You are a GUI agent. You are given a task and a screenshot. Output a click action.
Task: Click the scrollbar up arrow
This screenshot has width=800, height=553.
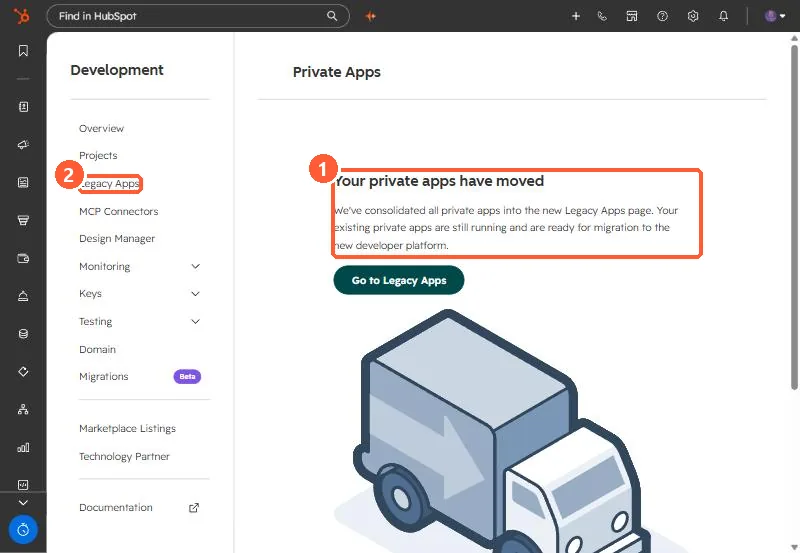tap(794, 38)
